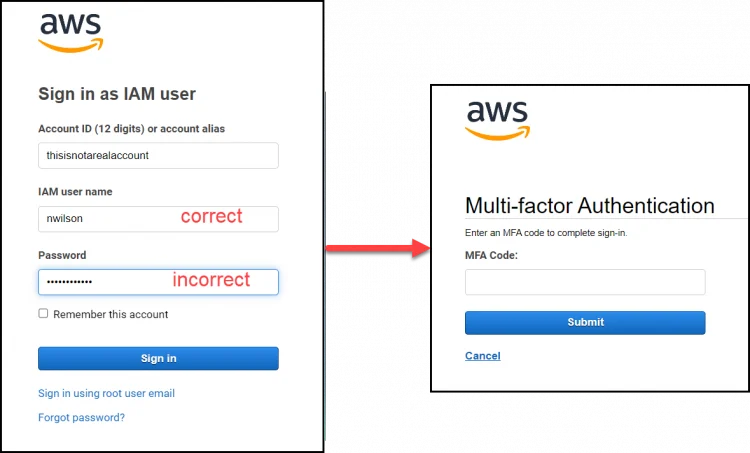The image size is (750, 453).
Task: Follow the Forgot password? link
Action: pos(81,417)
